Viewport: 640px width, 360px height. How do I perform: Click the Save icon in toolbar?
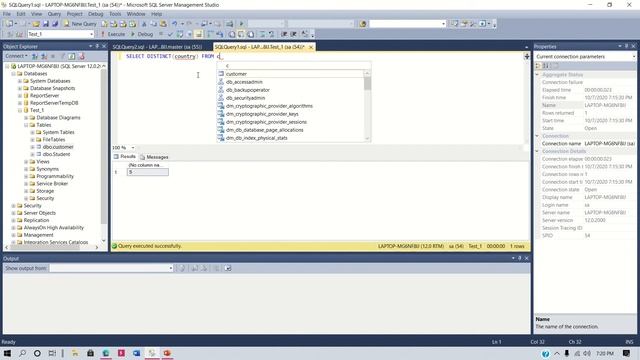click(46, 24)
